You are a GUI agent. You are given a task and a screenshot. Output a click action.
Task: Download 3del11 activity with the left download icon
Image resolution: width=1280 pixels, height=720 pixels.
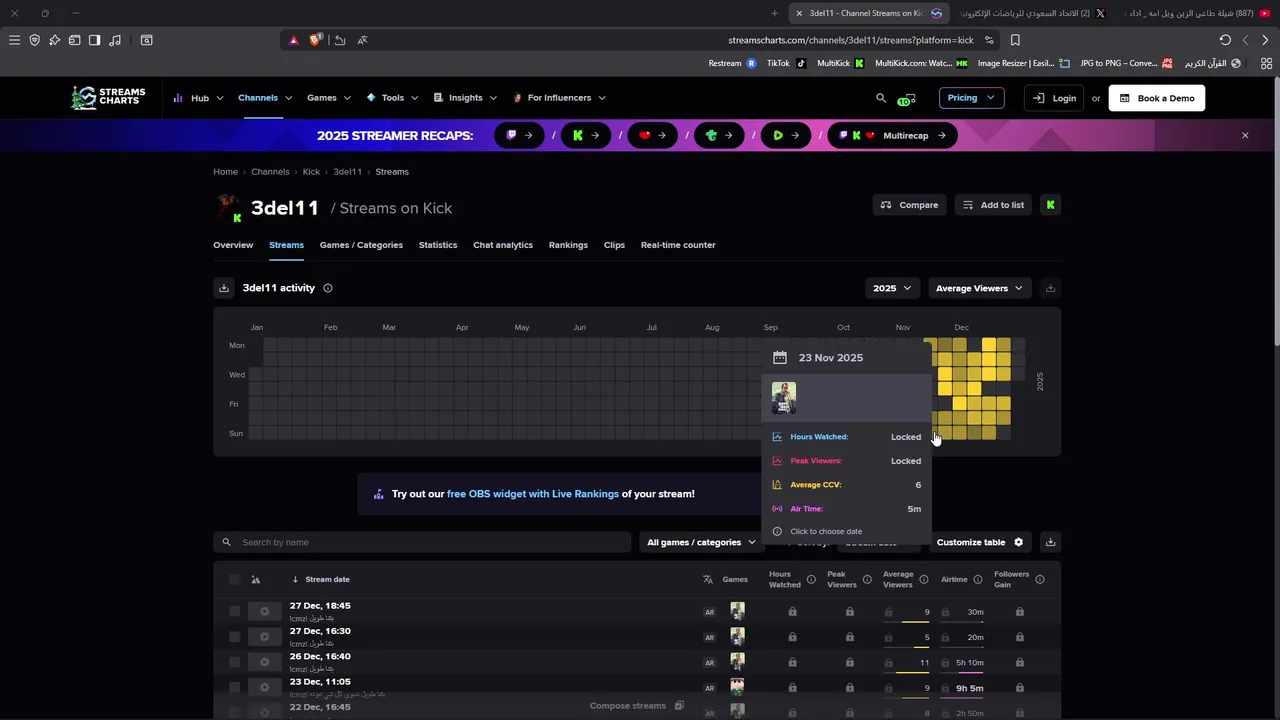(224, 288)
